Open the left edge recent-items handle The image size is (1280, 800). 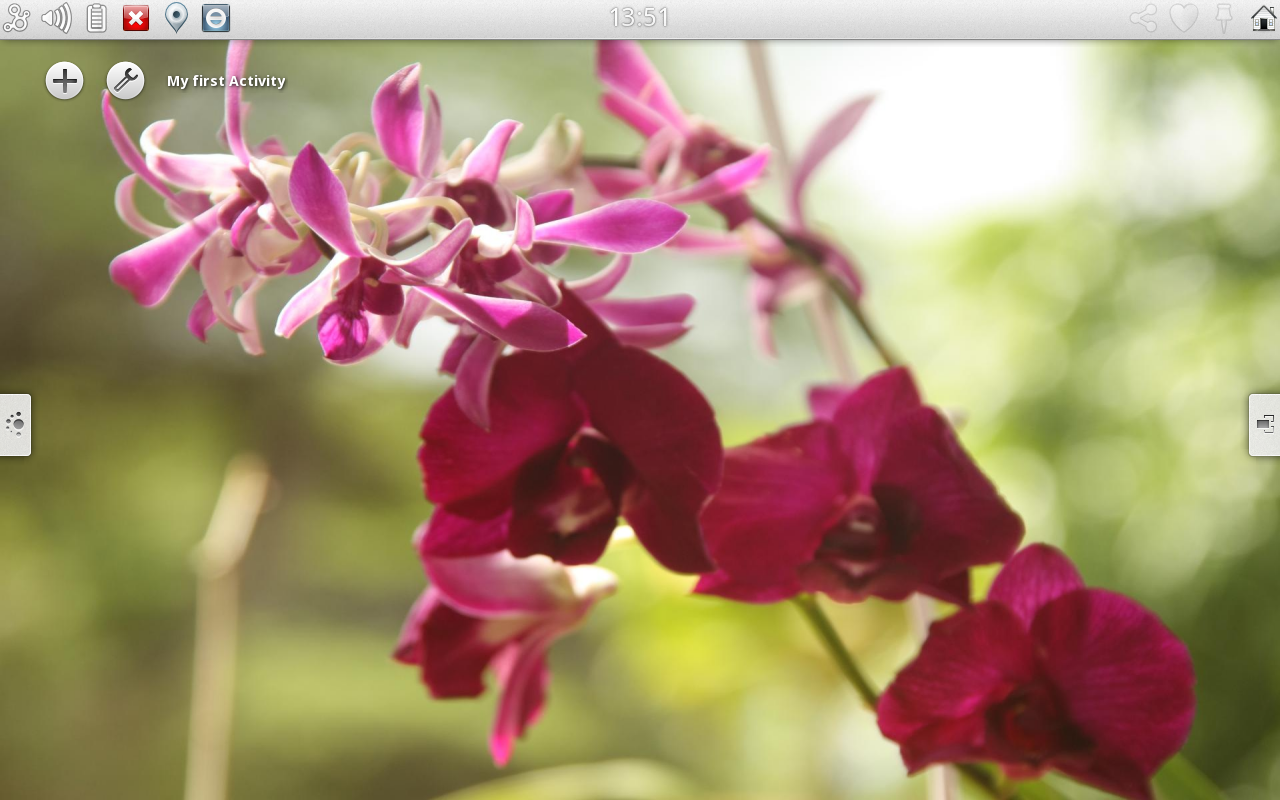point(15,425)
